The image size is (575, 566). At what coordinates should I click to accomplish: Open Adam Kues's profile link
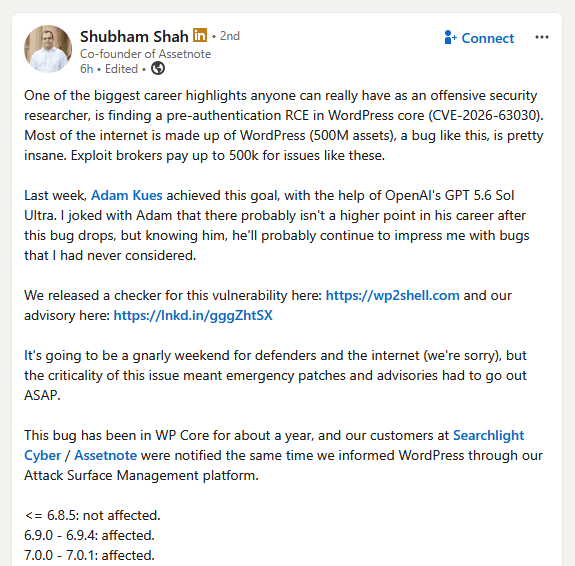coord(127,195)
